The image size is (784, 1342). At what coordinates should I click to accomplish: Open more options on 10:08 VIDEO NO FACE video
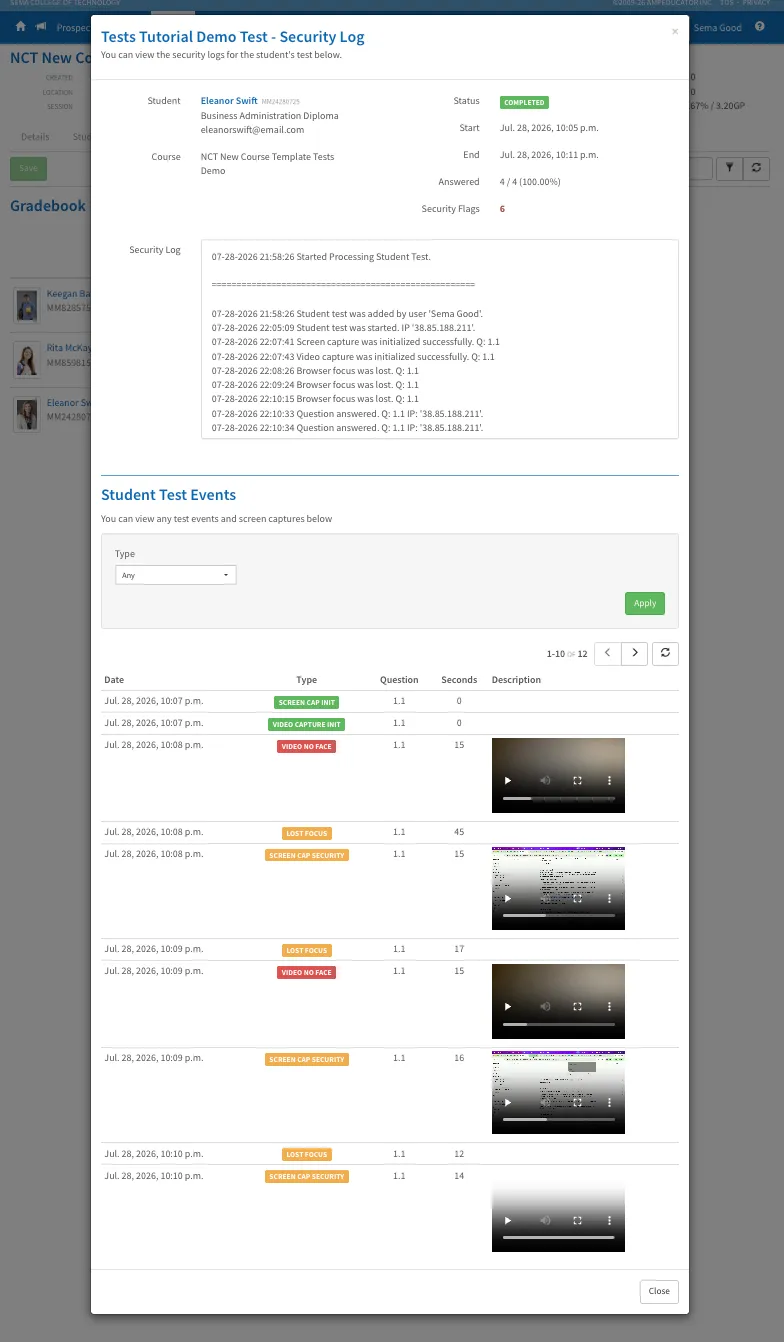coord(610,780)
